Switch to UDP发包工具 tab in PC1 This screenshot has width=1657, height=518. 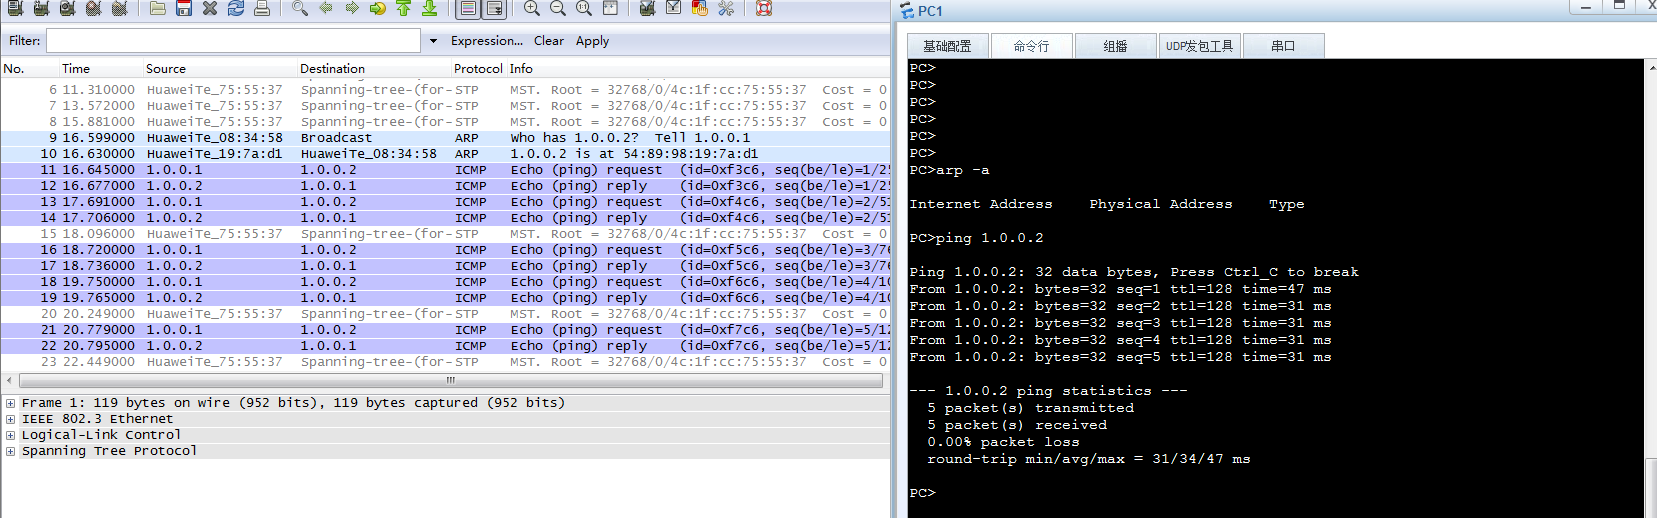click(1199, 46)
